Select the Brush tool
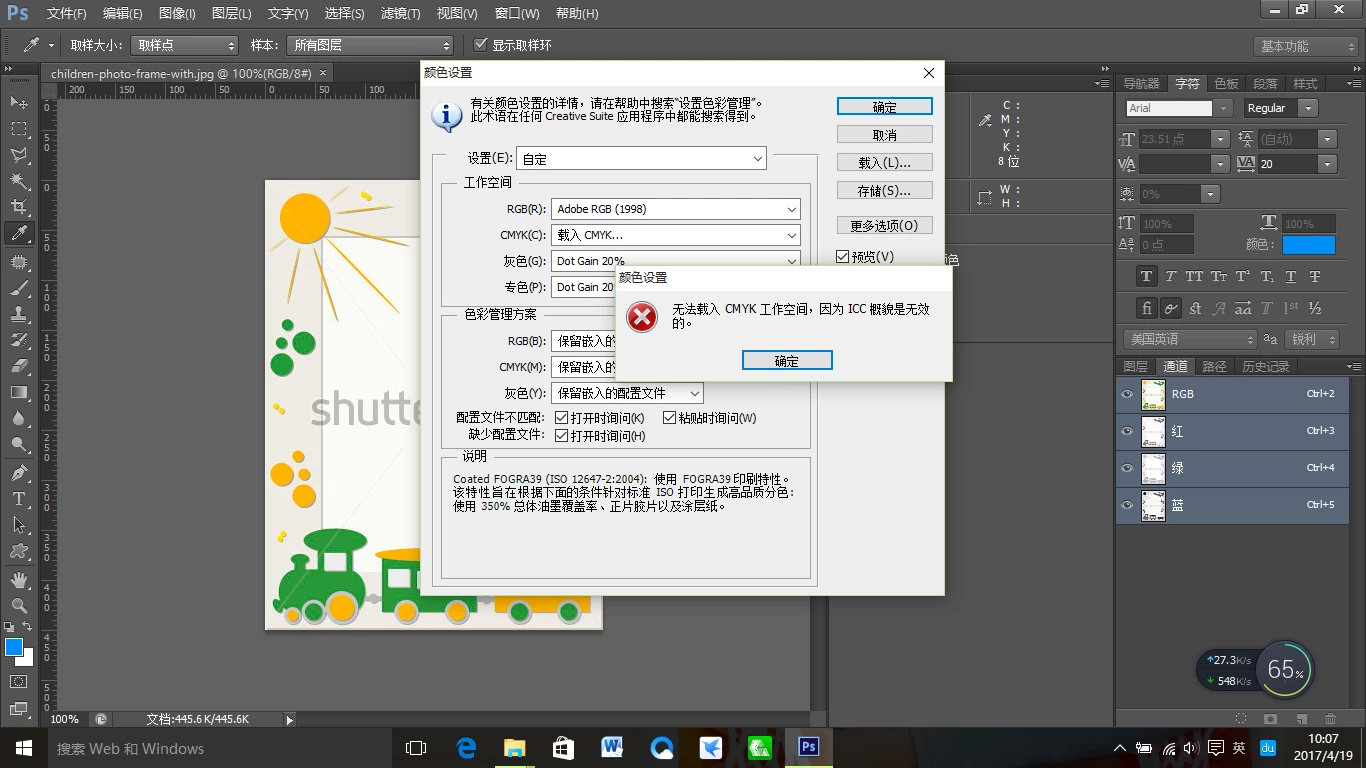Image resolution: width=1366 pixels, height=768 pixels. [x=19, y=288]
